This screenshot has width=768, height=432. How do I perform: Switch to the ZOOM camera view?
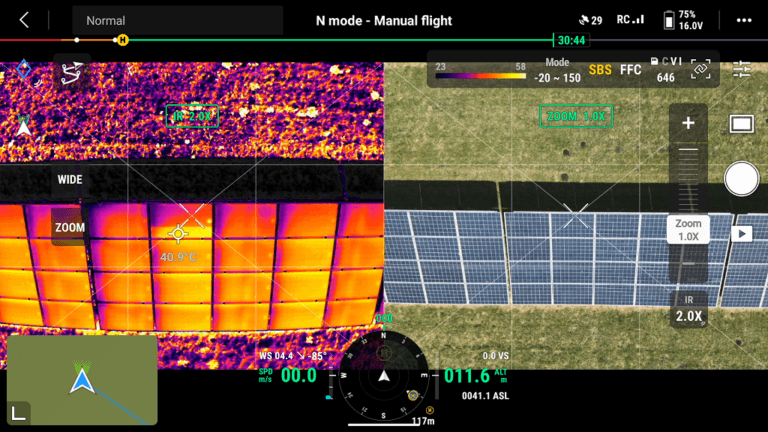tap(70, 228)
